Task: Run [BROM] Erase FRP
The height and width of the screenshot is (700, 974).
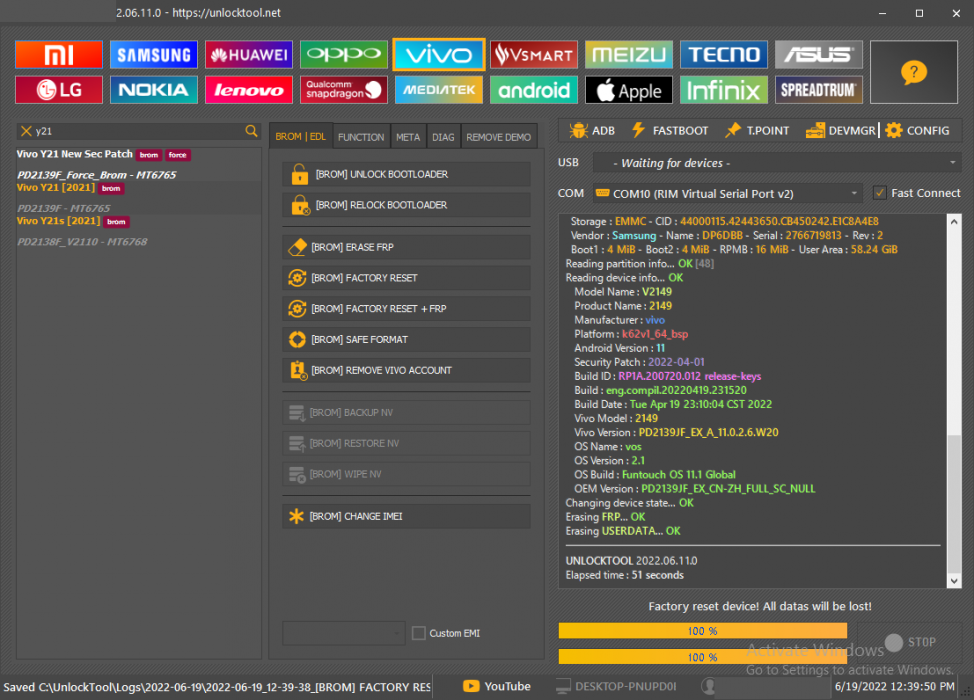Action: click(406, 247)
